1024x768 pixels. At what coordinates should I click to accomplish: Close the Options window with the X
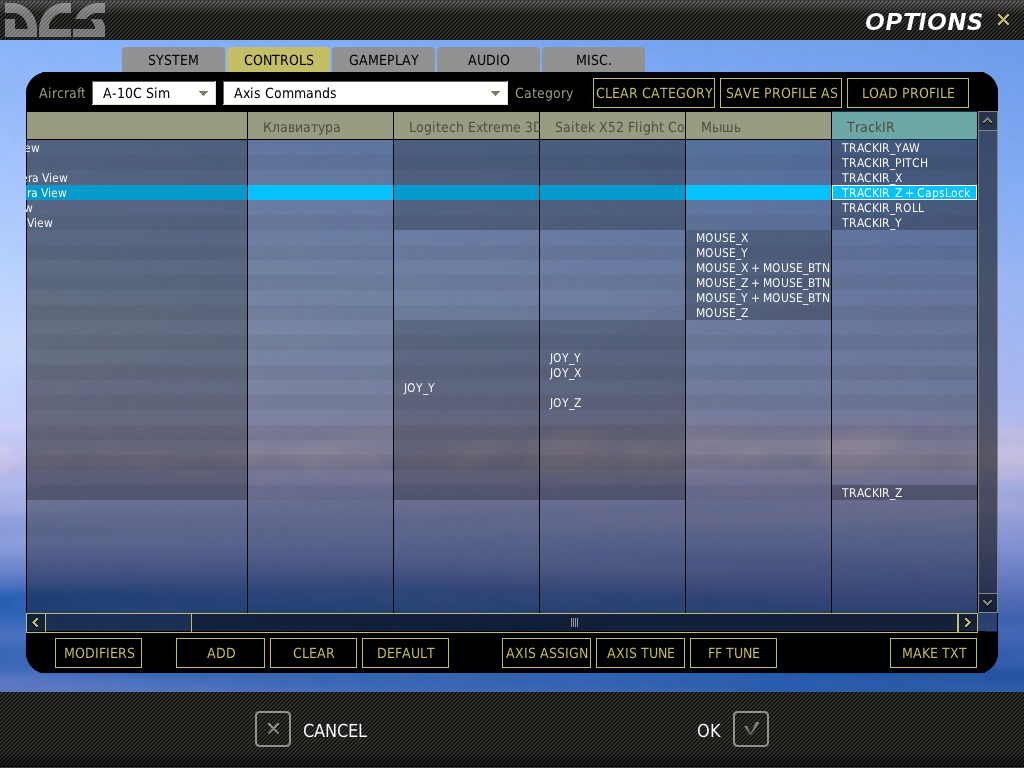1003,20
